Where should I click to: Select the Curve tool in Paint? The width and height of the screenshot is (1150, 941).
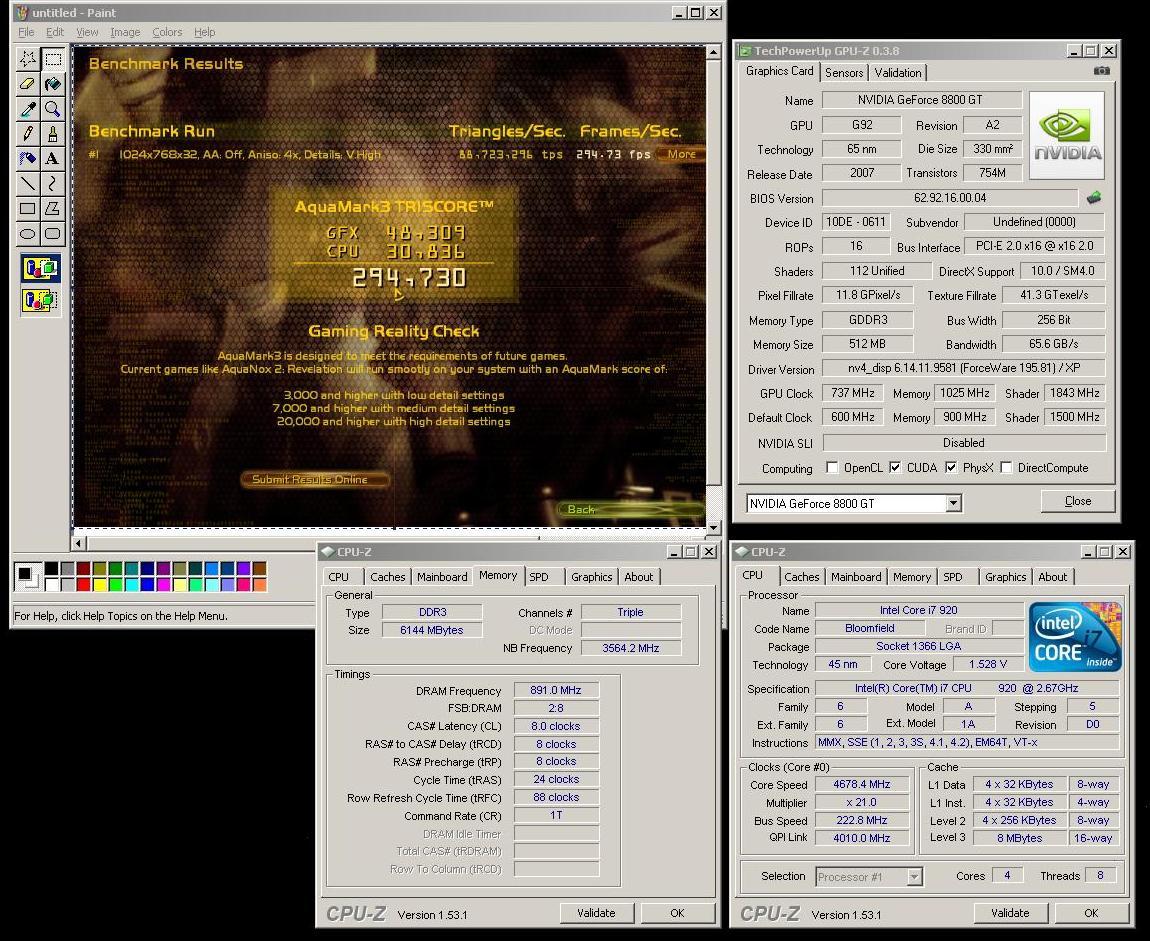53,183
